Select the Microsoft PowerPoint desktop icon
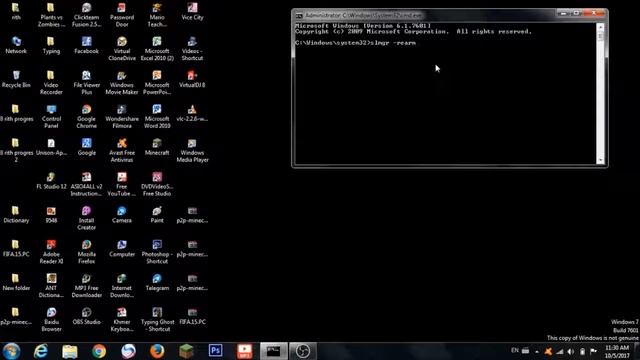The image size is (640, 360). point(157,82)
